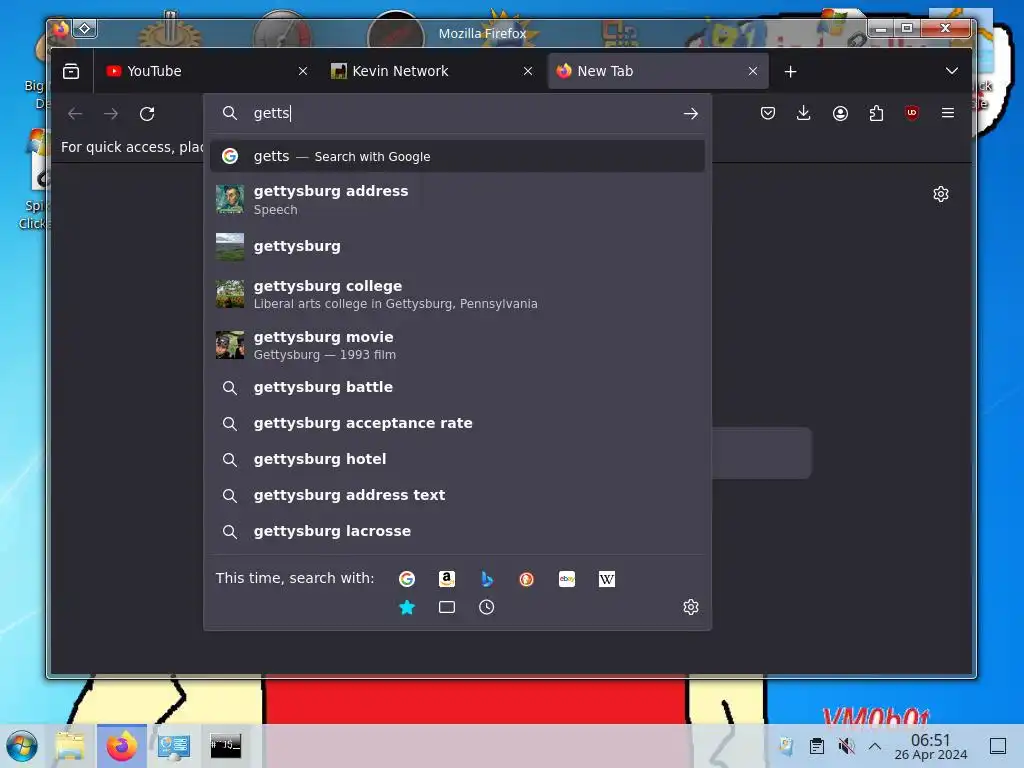
Task: Toggle the muted volume tray icon
Action: [846, 746]
